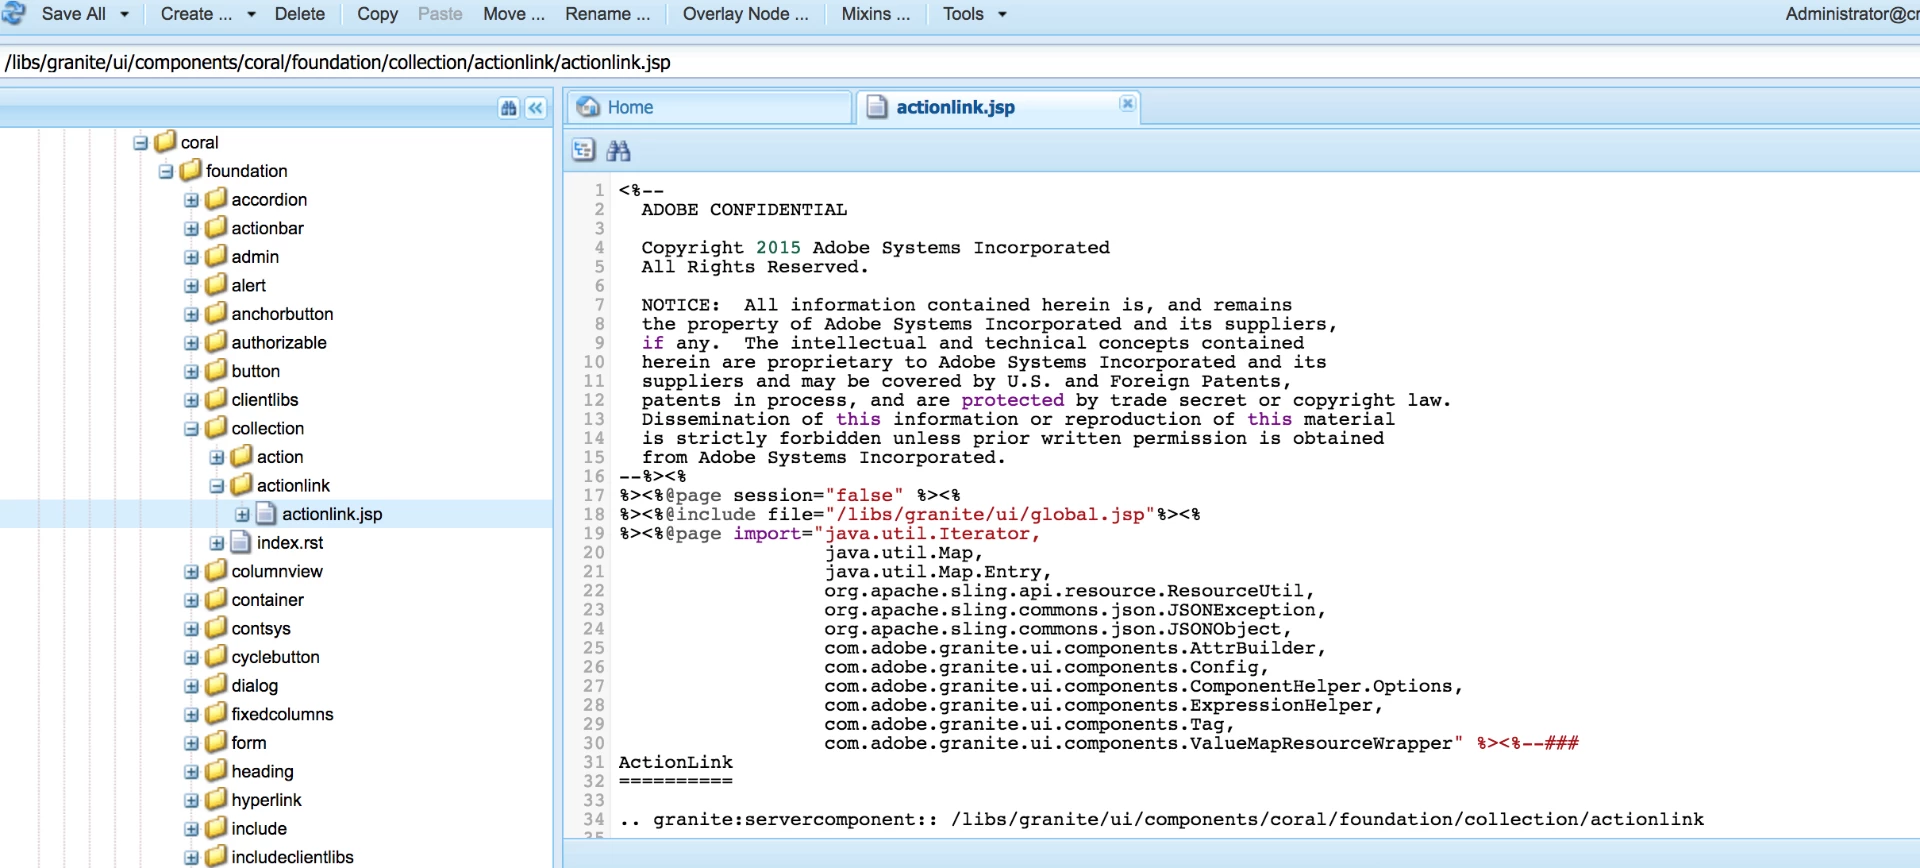Click the repository path address field

[x=960, y=62]
